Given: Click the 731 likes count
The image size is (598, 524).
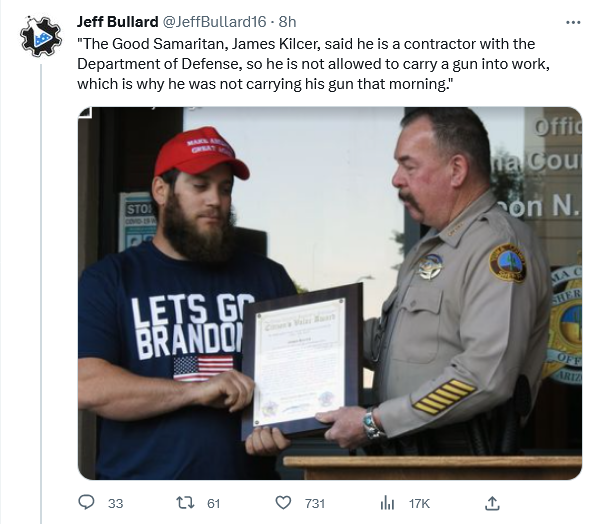Looking at the screenshot, I should (315, 503).
